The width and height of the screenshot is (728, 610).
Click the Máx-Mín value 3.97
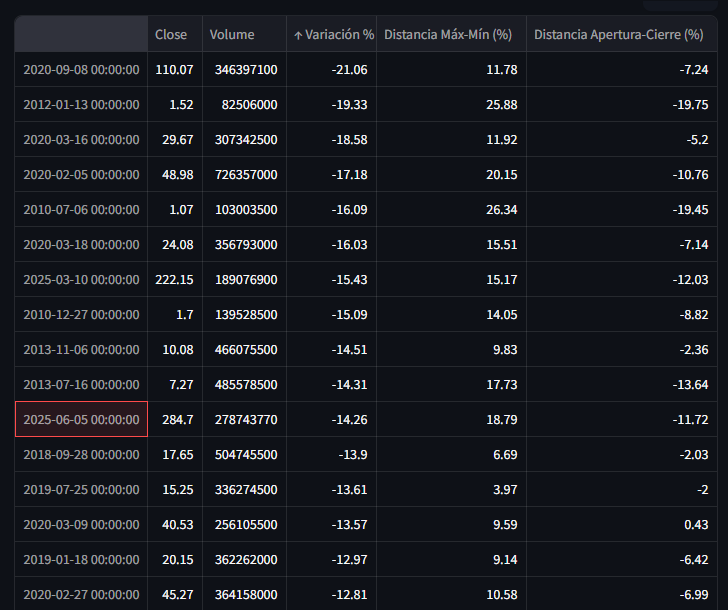pos(451,489)
